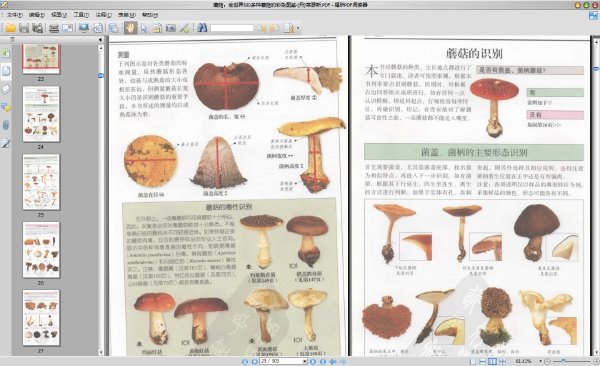Open the Bookmarks panel in left sidebar
This screenshot has height=366, width=600.
pyautogui.click(x=5, y=52)
